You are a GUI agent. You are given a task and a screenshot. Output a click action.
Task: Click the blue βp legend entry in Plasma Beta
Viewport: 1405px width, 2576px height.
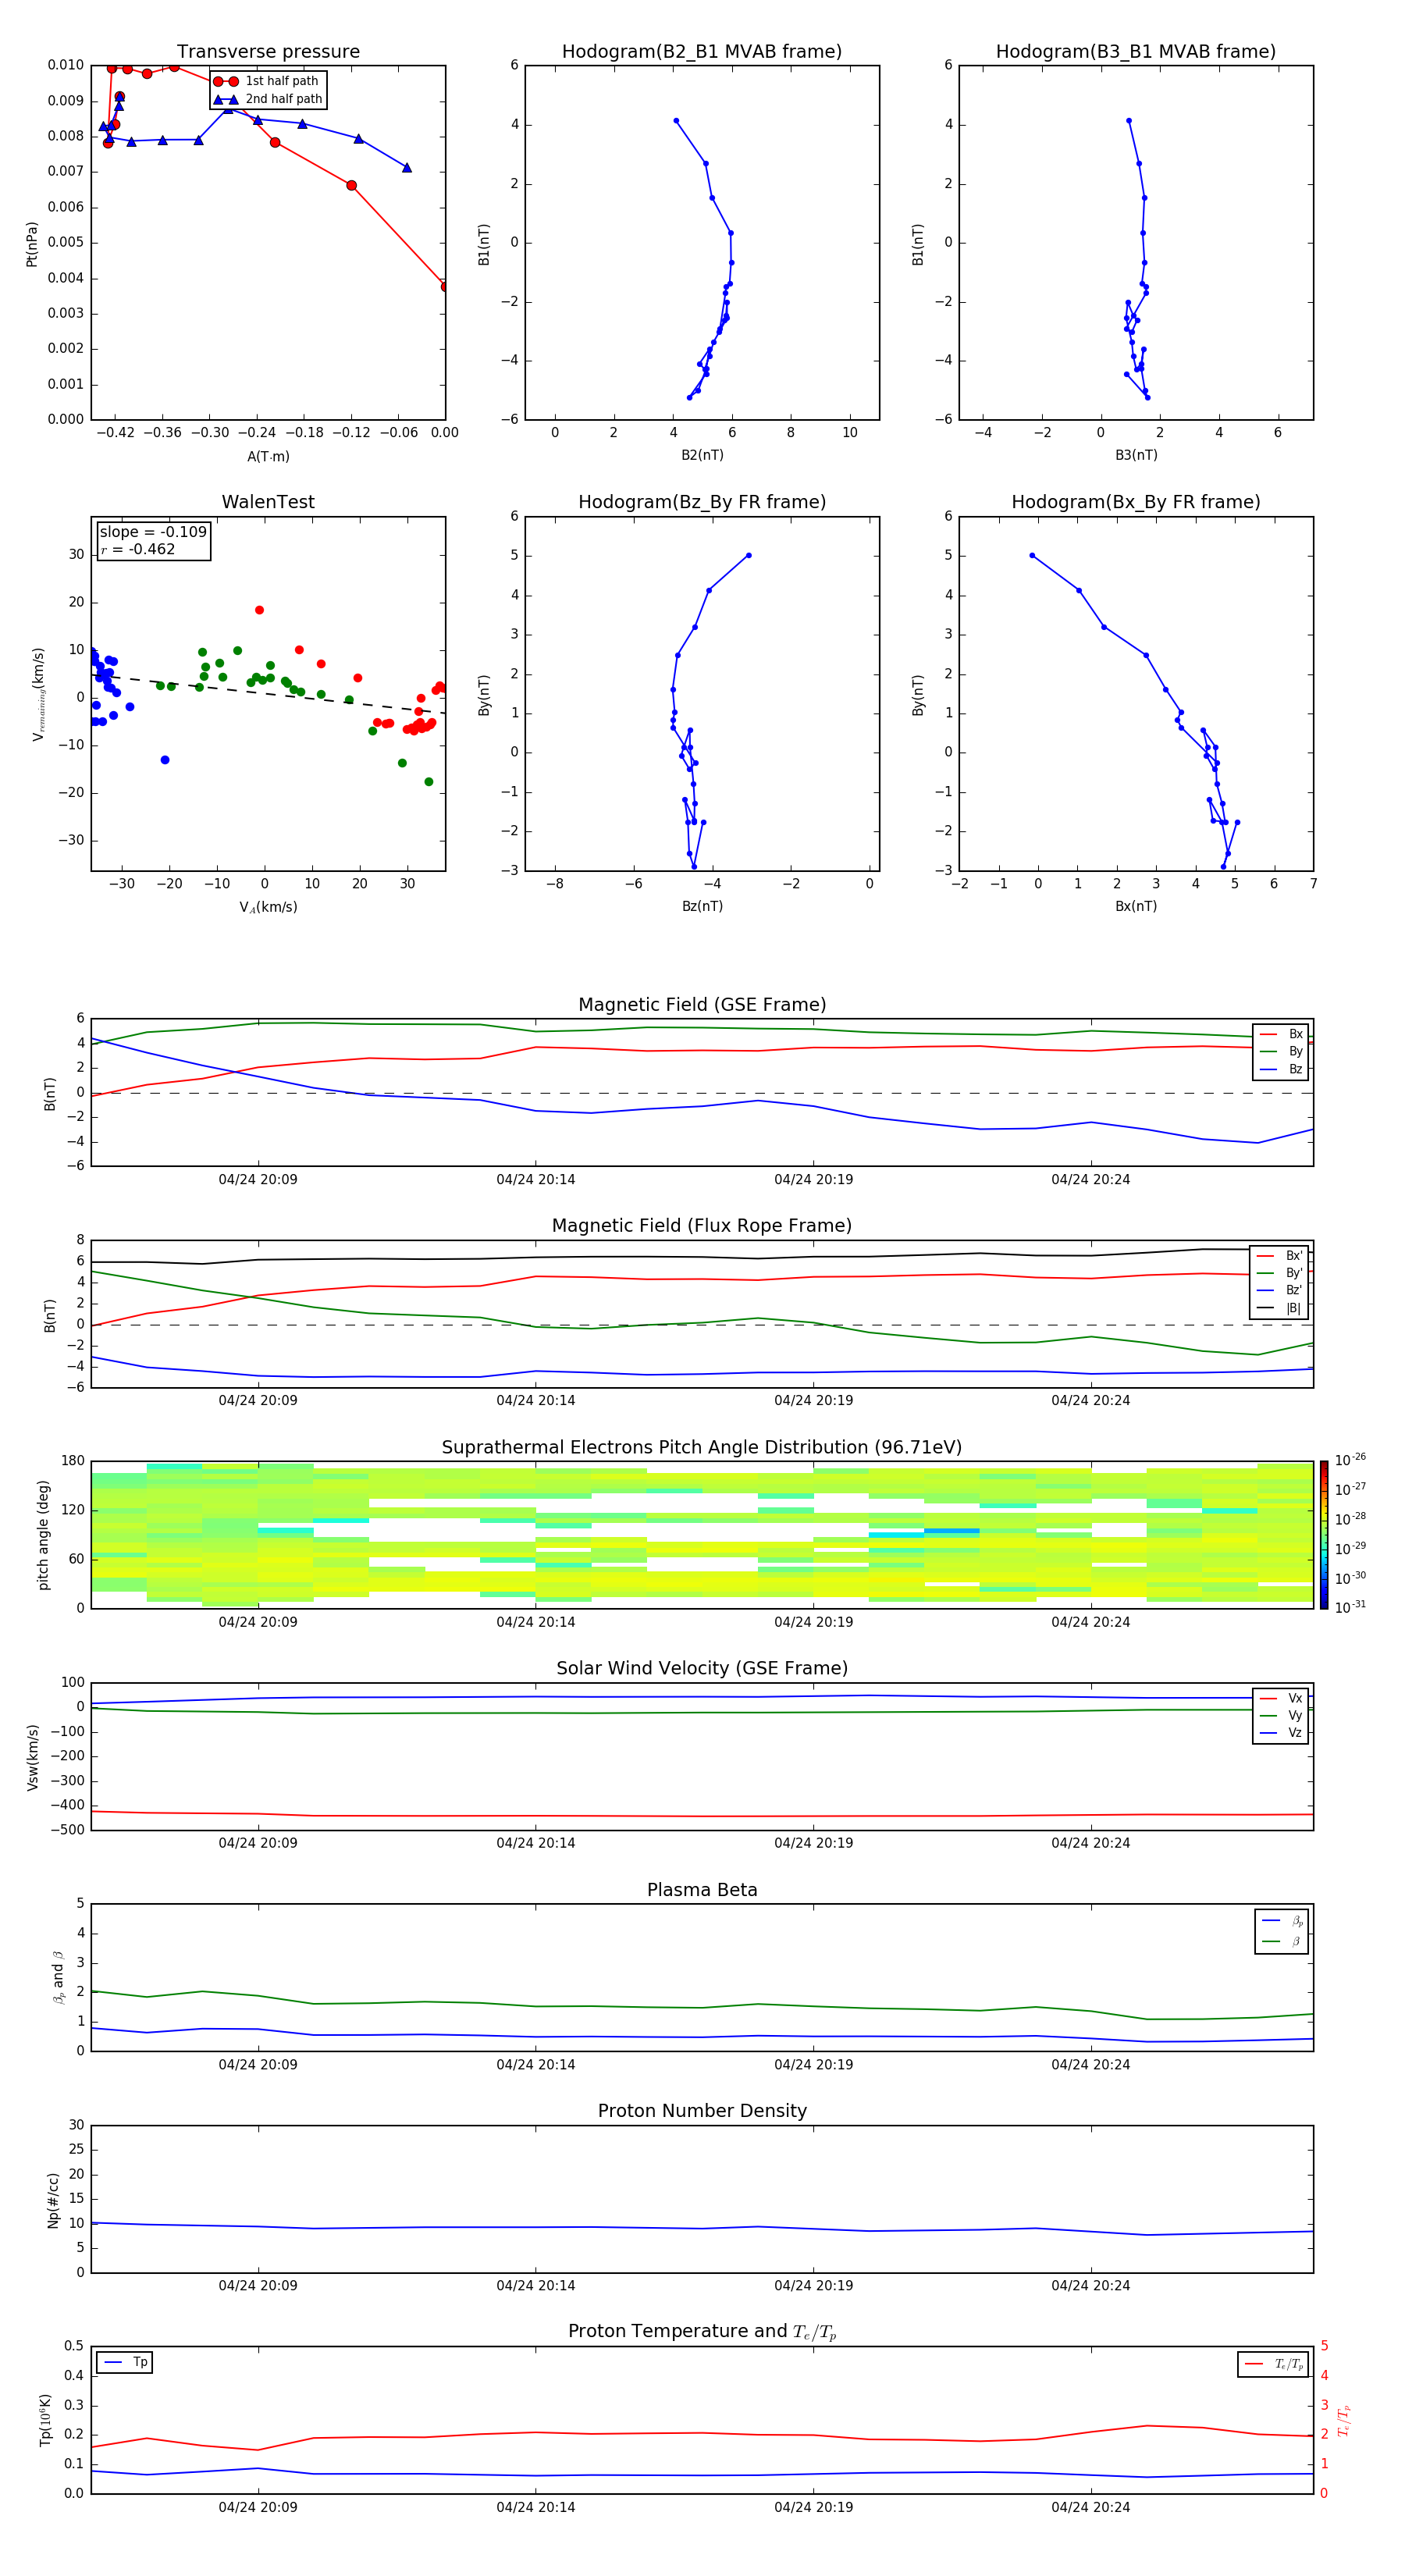1282,1921
